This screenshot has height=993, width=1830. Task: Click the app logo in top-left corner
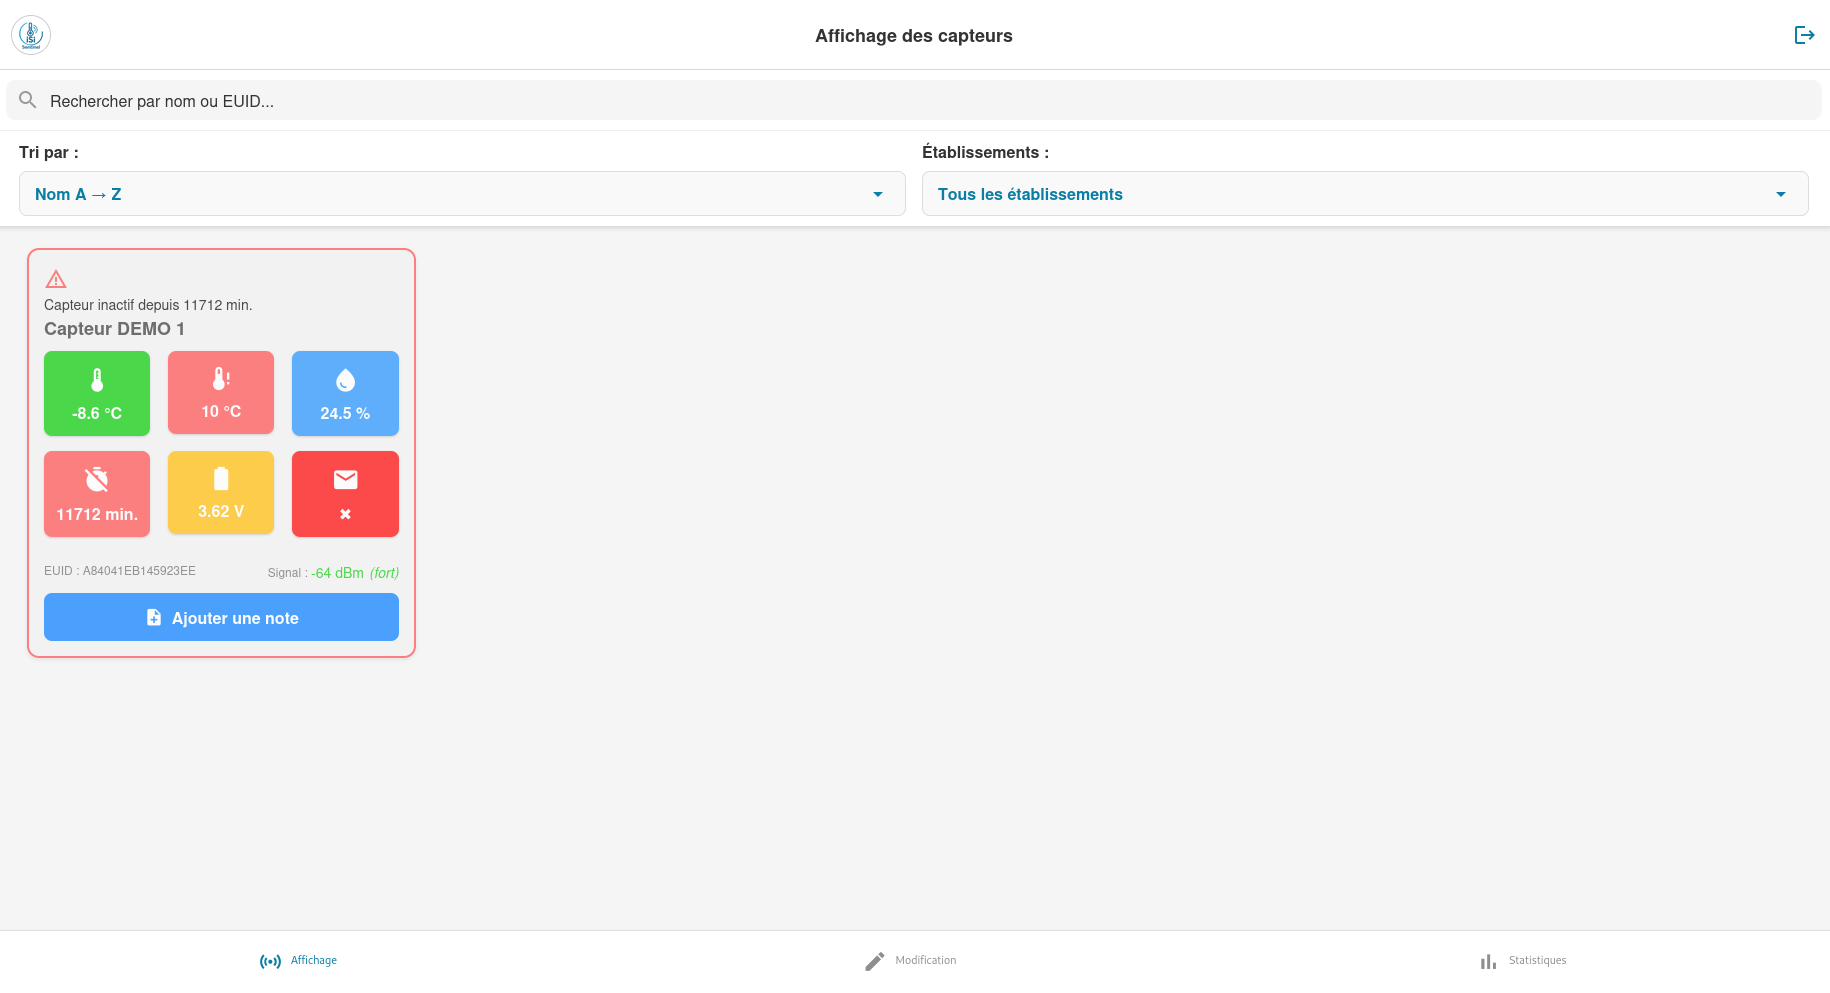tap(31, 35)
